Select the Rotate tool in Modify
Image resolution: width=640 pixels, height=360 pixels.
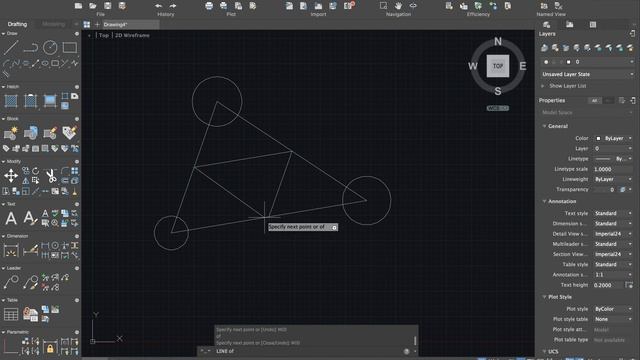click(36, 171)
